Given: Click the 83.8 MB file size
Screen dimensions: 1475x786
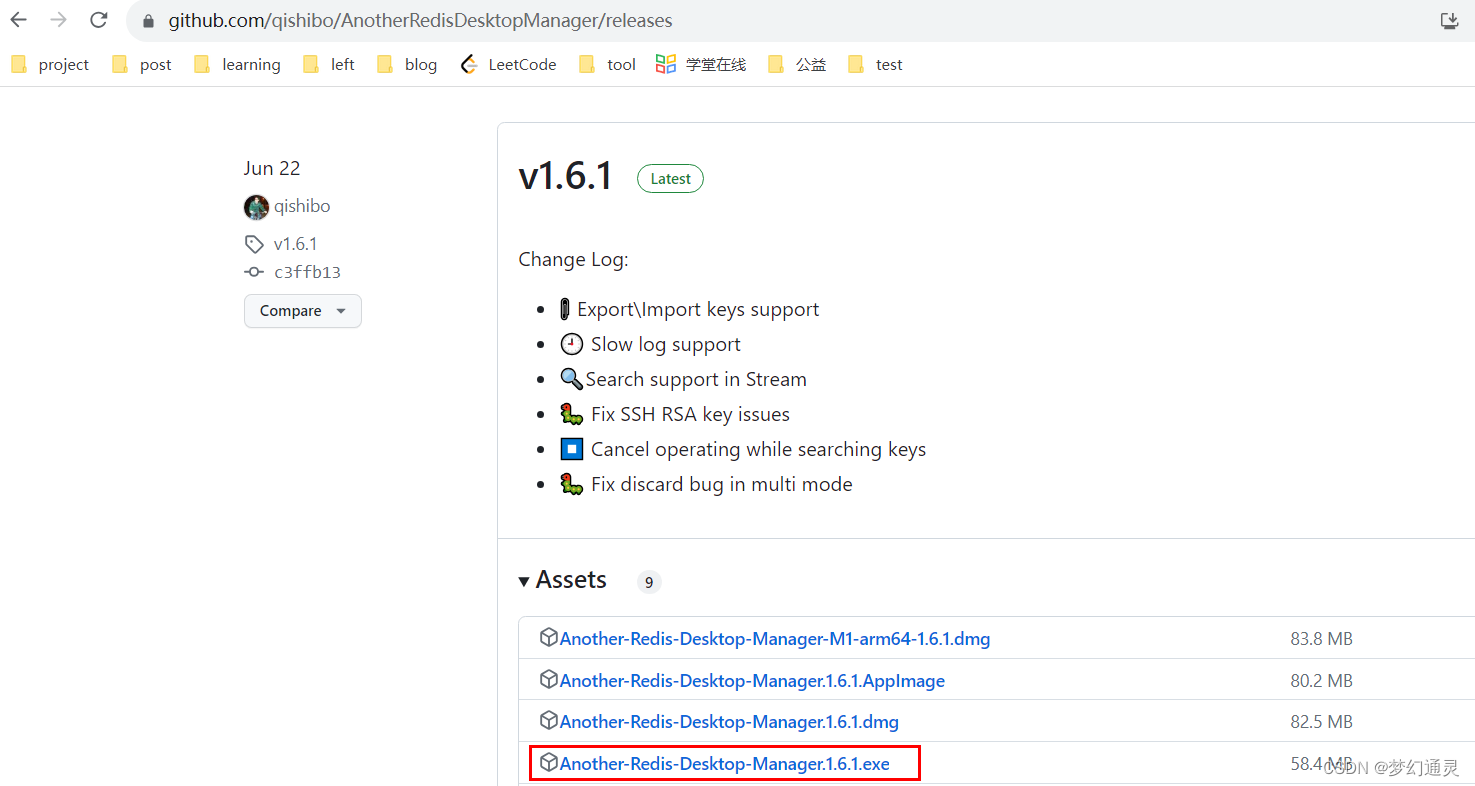Looking at the screenshot, I should pos(1321,639).
